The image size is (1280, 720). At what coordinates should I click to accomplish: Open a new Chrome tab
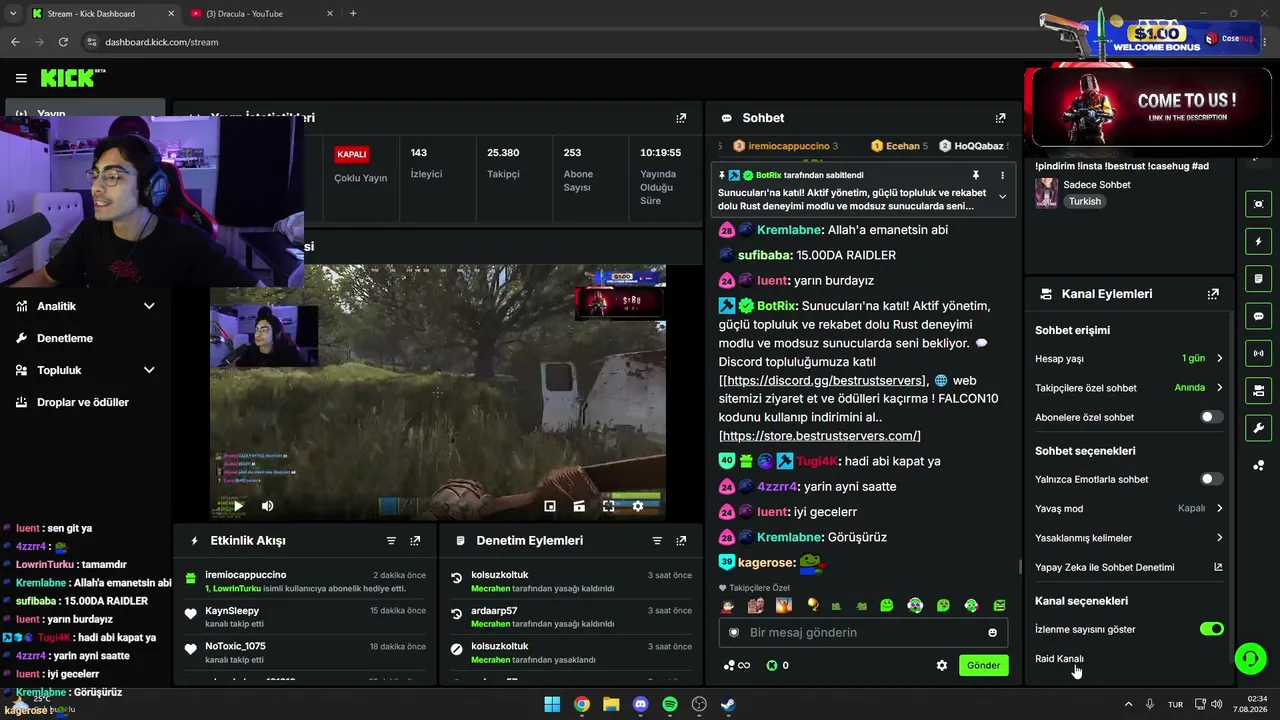click(353, 14)
